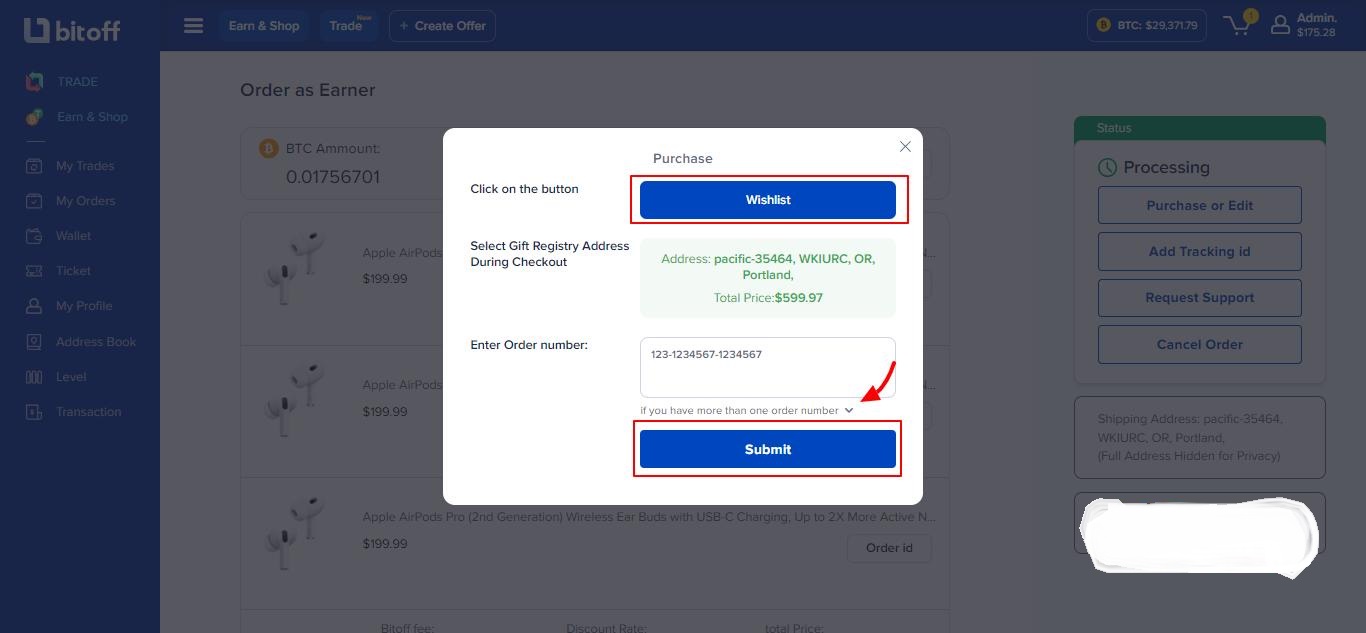This screenshot has height=633, width=1366.
Task: Click the Wishlist button
Action: coord(767,200)
